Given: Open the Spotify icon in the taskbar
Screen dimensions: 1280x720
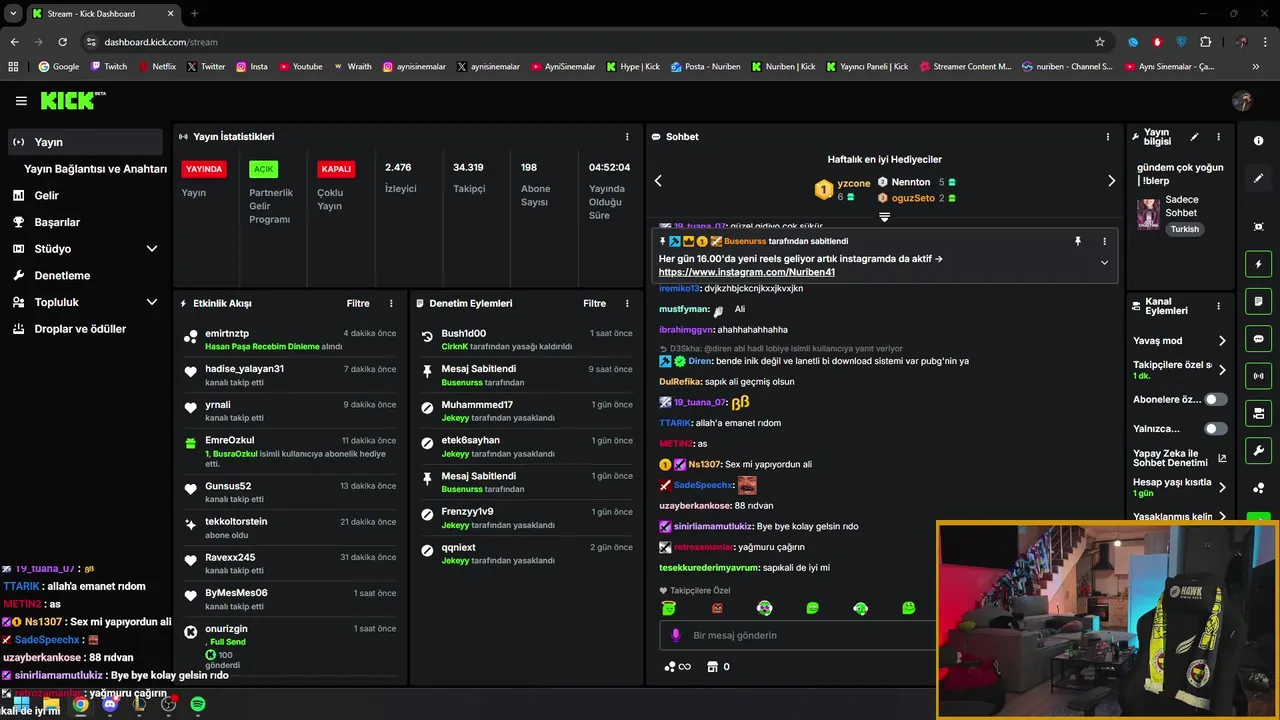Looking at the screenshot, I should click(x=198, y=704).
